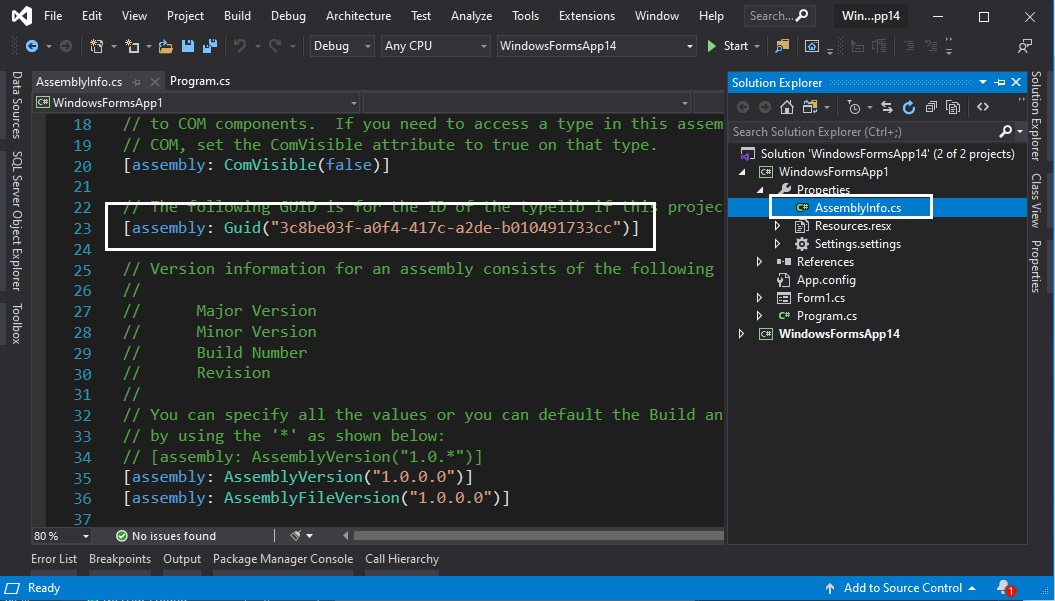Click Add to Source Control
The width and height of the screenshot is (1055, 601).
point(901,588)
